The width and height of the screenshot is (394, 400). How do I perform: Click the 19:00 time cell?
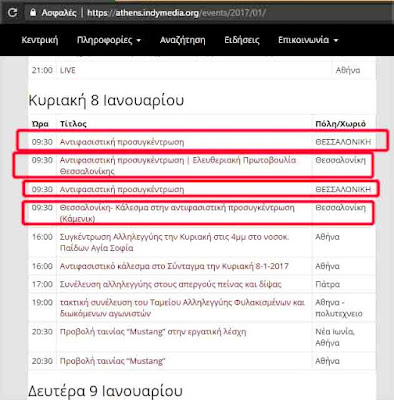pyautogui.click(x=42, y=302)
